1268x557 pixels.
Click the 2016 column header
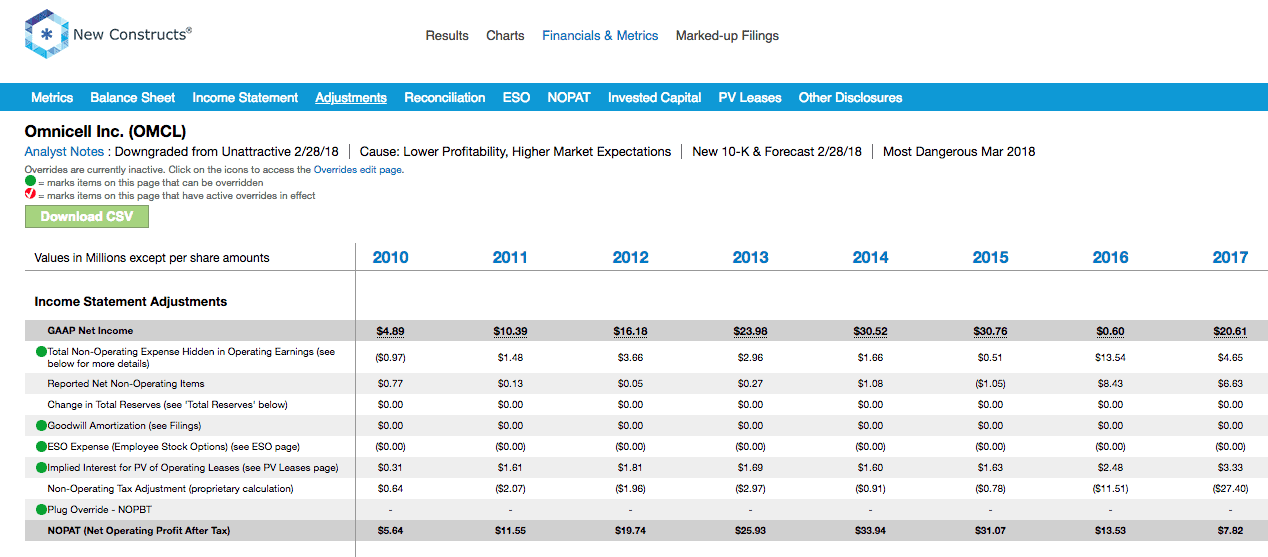tap(1110, 257)
